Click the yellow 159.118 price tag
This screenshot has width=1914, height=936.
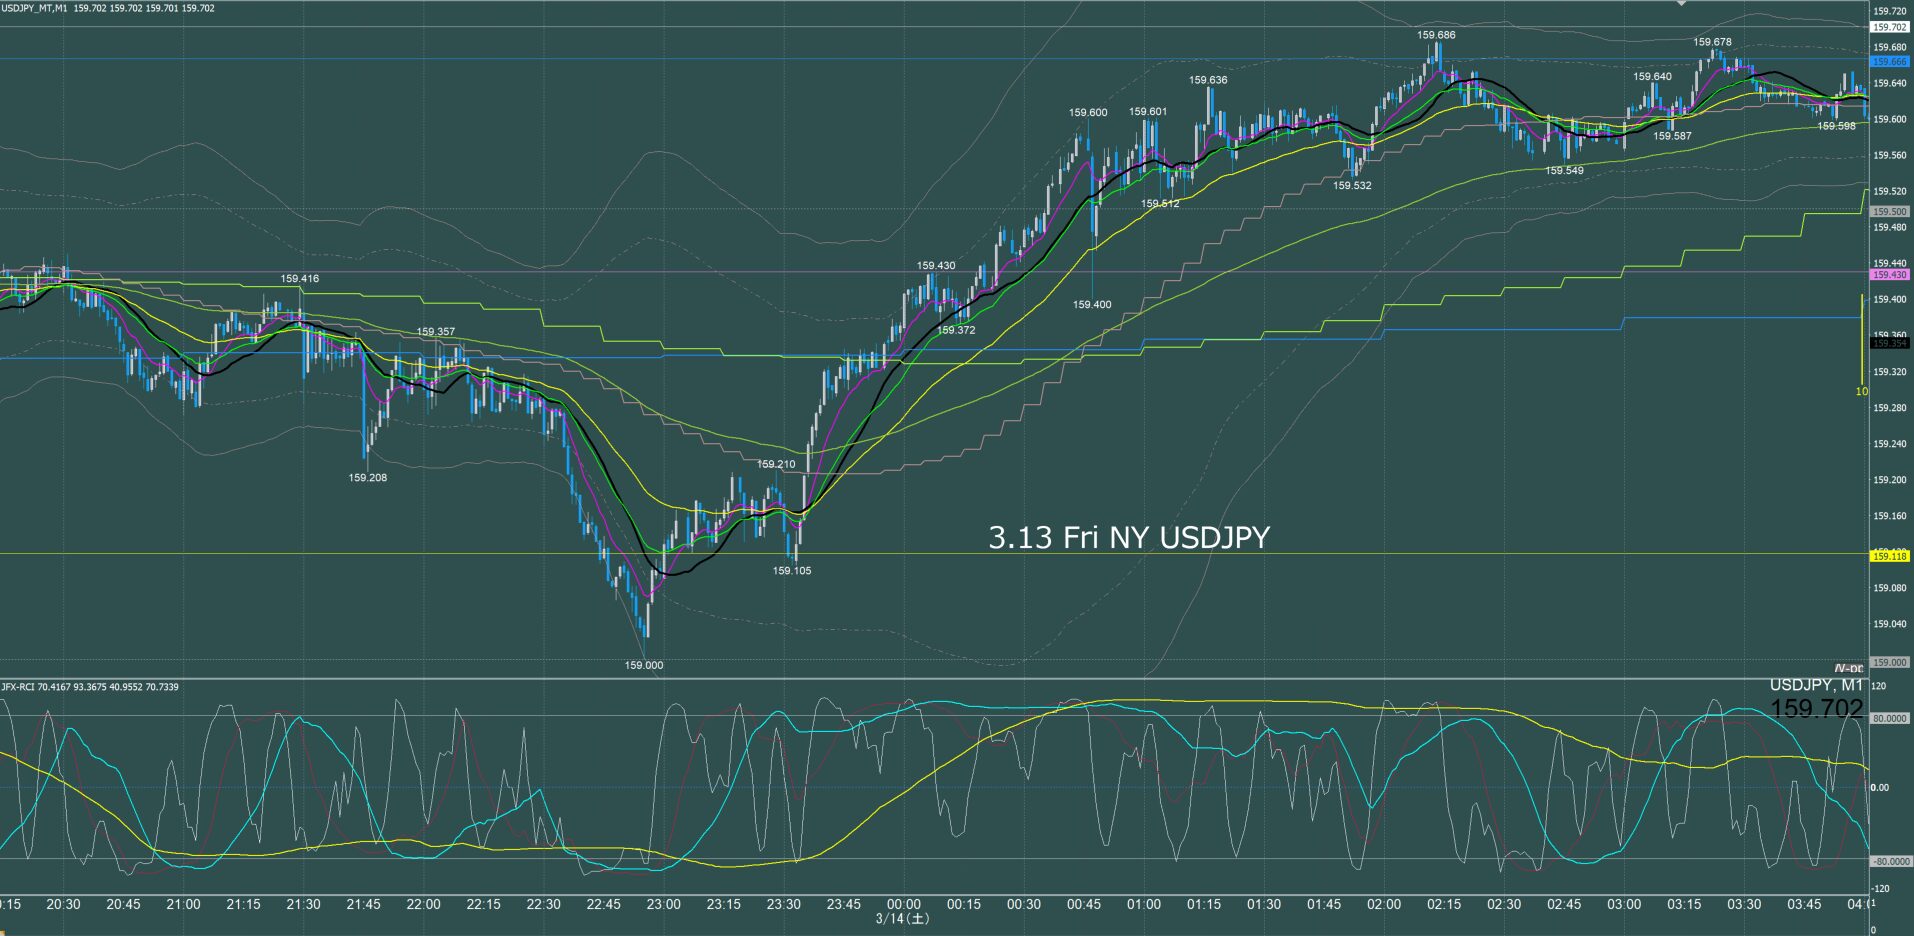point(1889,556)
